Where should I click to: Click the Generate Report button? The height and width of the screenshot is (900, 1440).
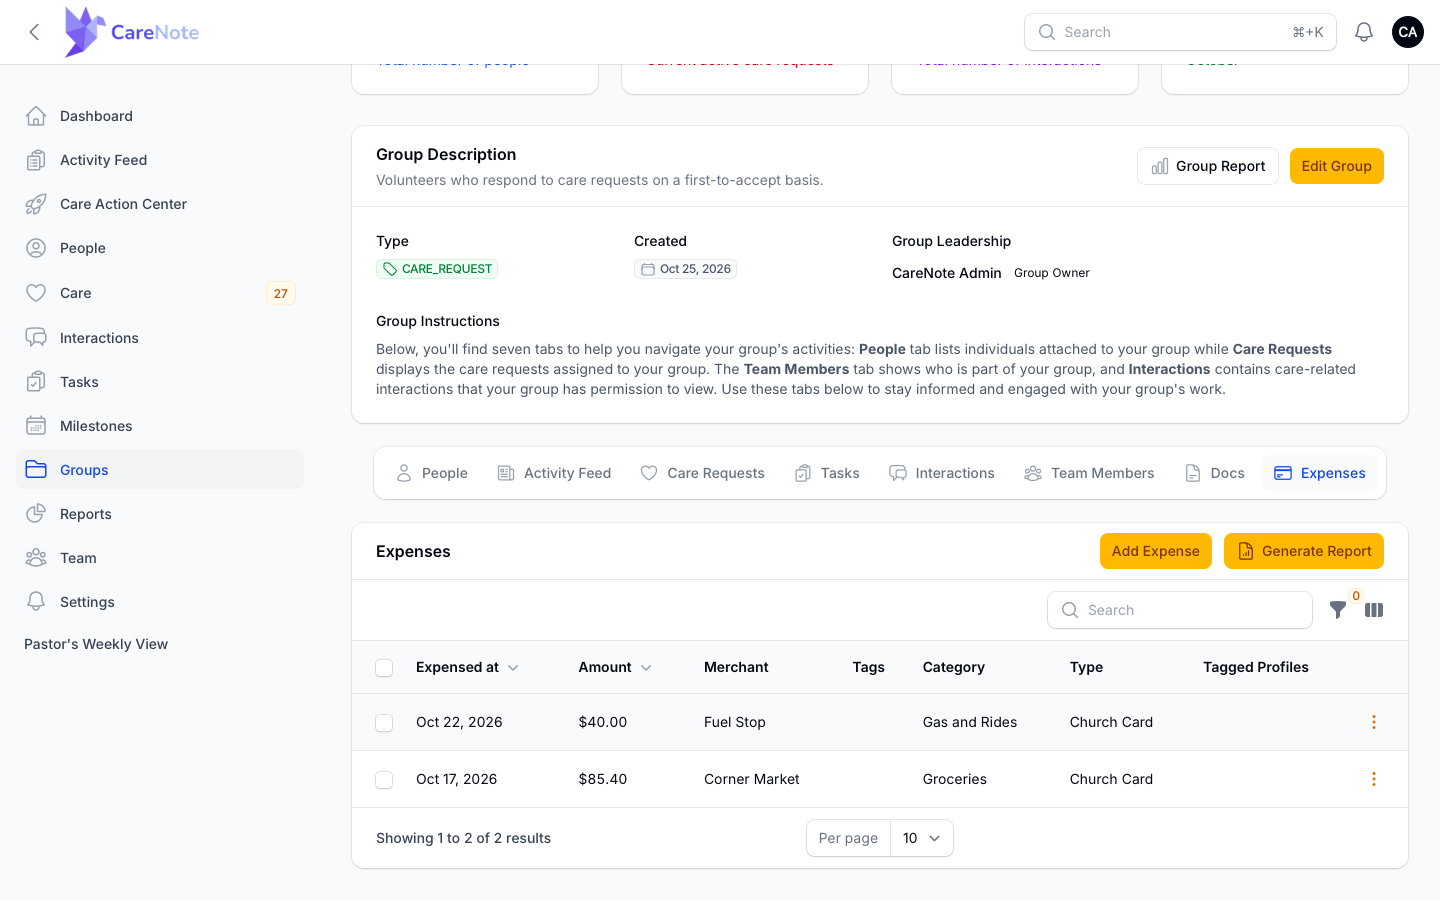tap(1304, 551)
